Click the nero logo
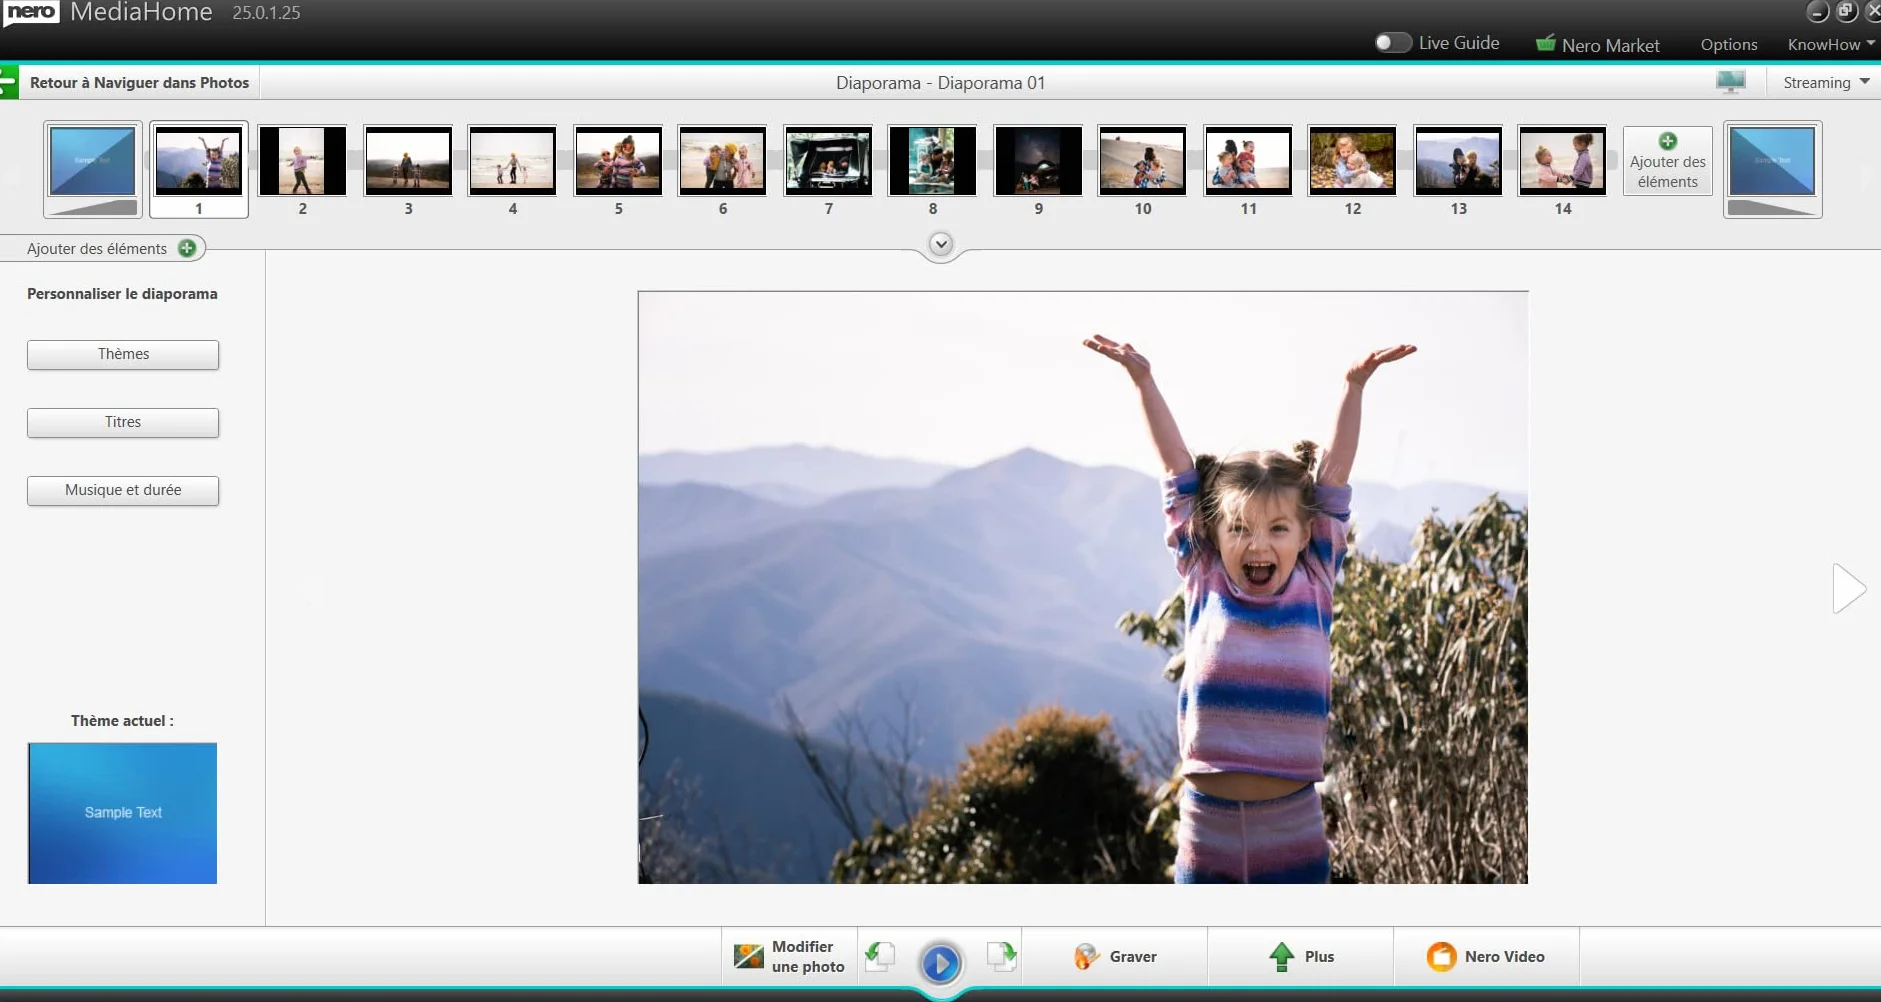Screen dimensions: 1881x1002 click(32, 12)
